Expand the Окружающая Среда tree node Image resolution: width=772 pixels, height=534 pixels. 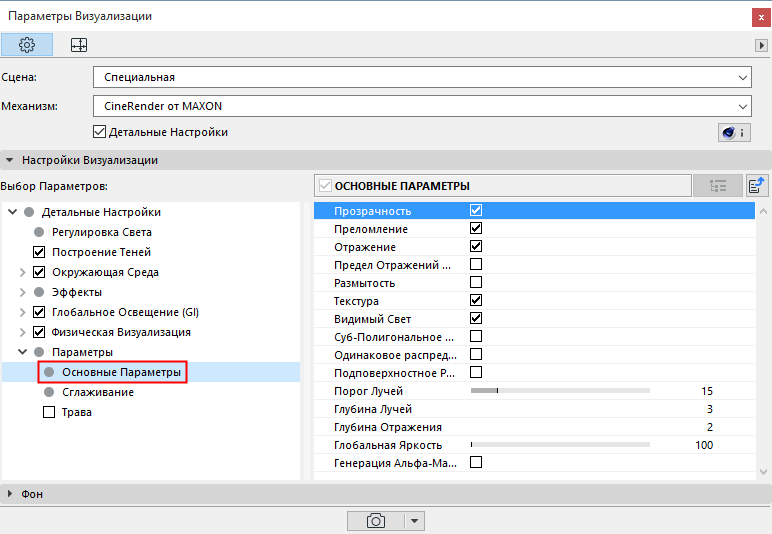pyautogui.click(x=22, y=272)
